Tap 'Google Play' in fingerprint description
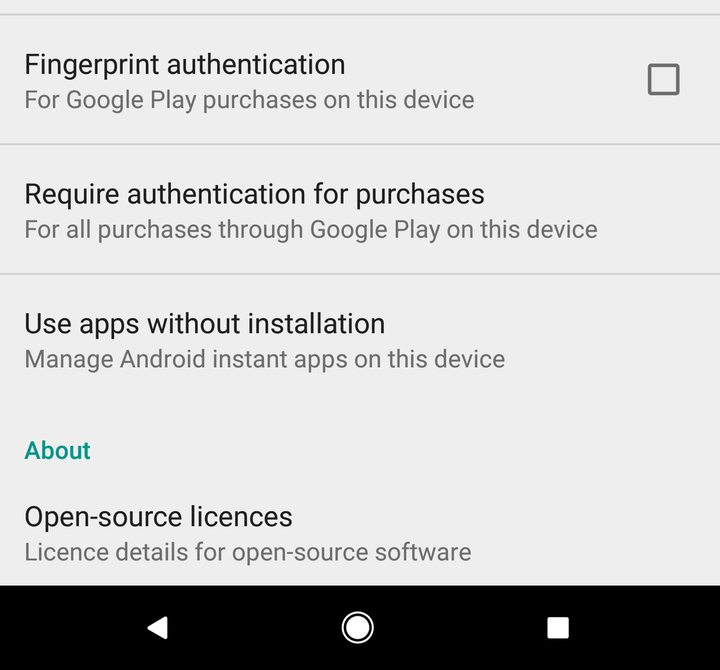The image size is (720, 670). (x=131, y=100)
